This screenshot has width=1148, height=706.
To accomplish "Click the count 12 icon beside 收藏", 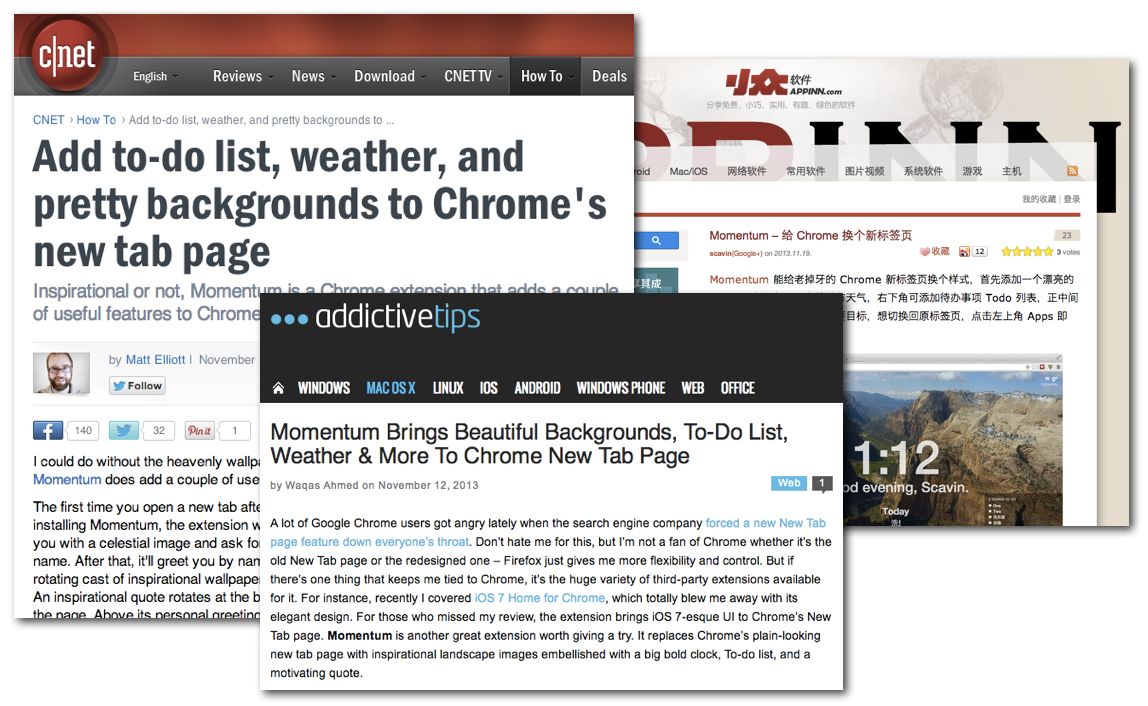I will point(973,252).
